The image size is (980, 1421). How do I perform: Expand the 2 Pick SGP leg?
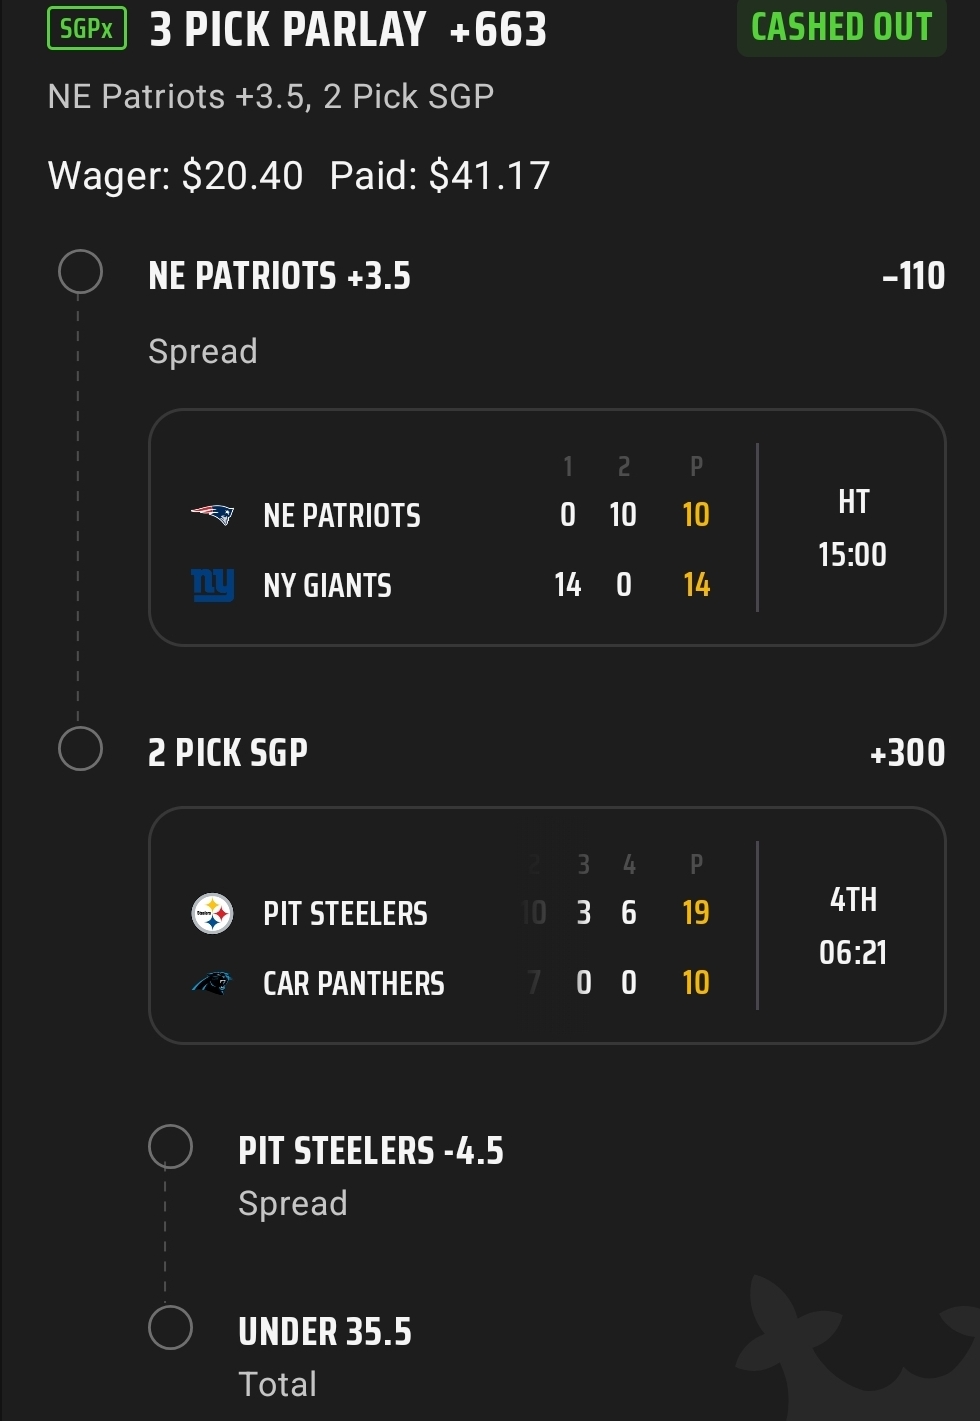[x=228, y=753]
